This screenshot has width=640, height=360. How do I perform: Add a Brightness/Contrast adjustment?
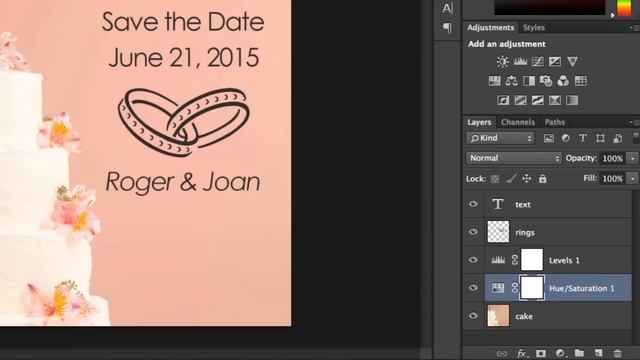point(502,62)
